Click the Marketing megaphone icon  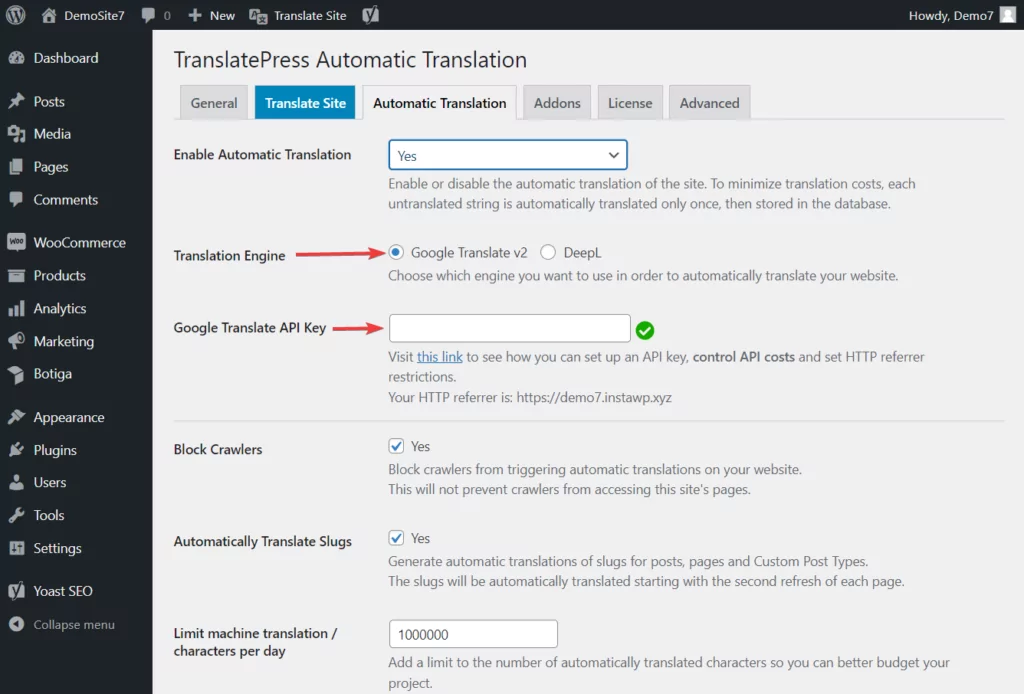[x=17, y=341]
